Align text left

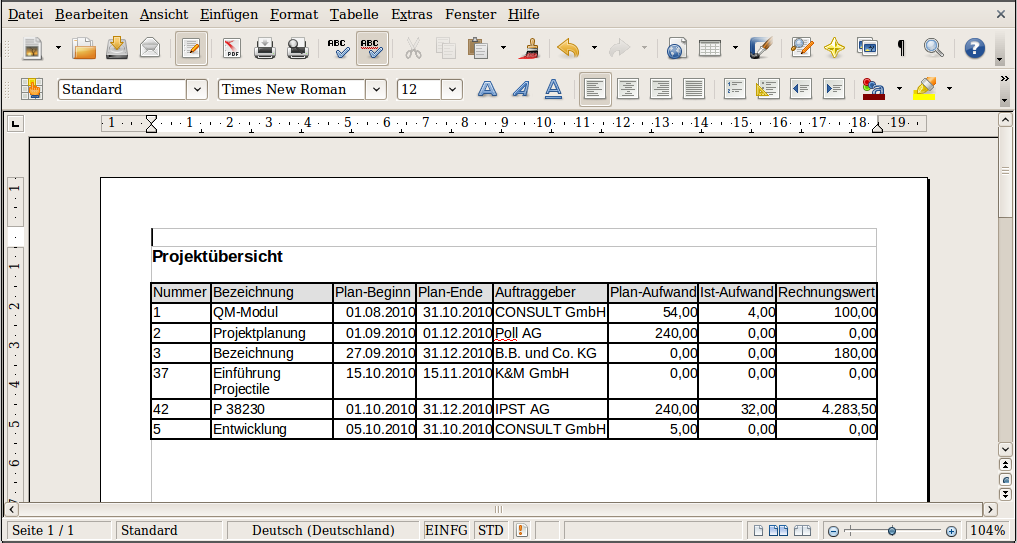pos(595,89)
